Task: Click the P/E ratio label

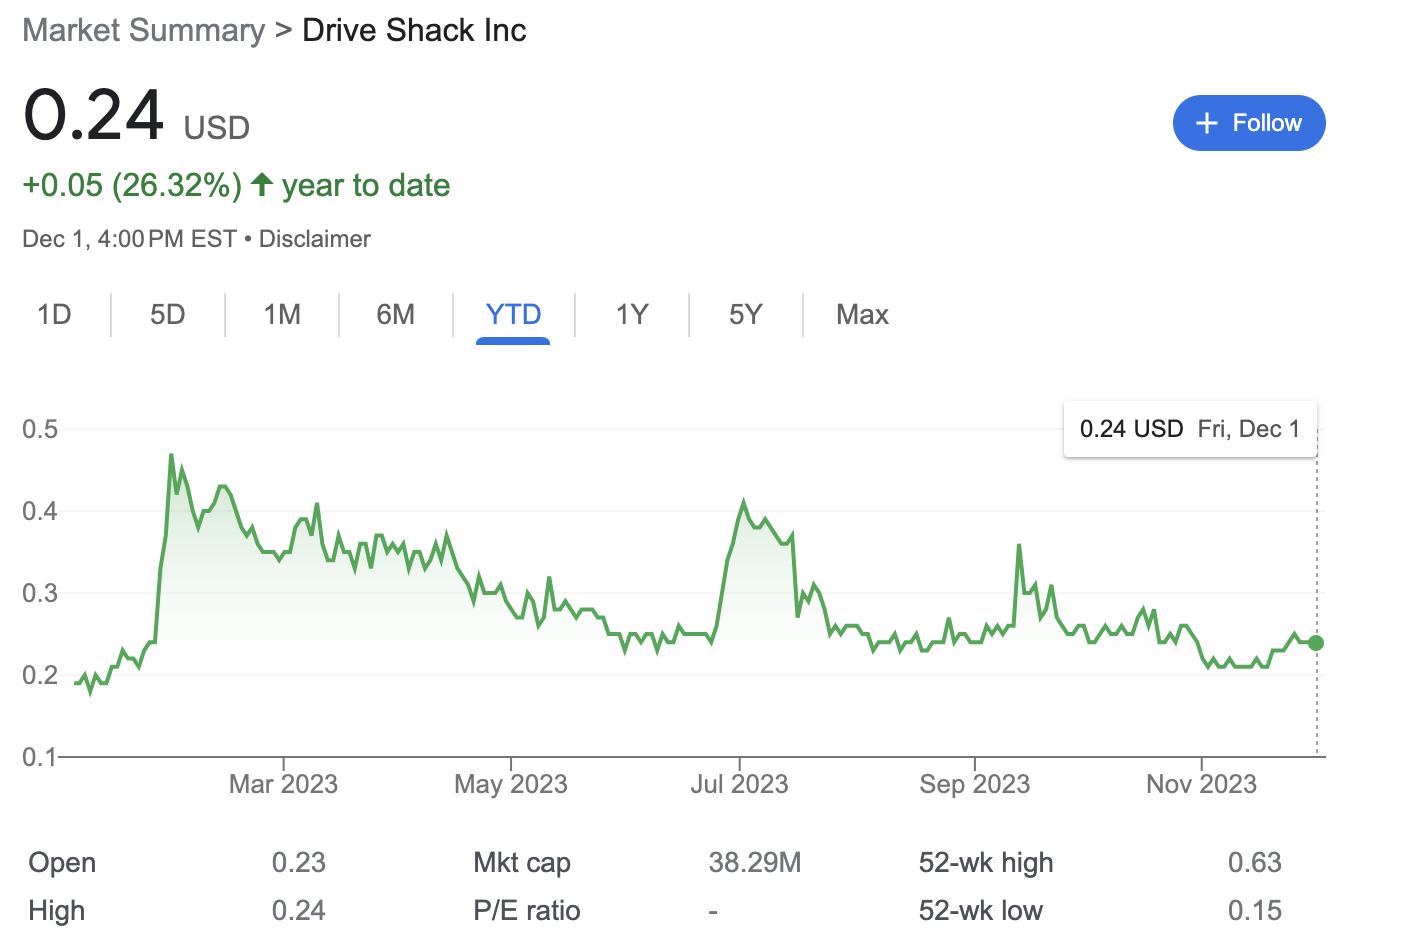Action: (526, 910)
